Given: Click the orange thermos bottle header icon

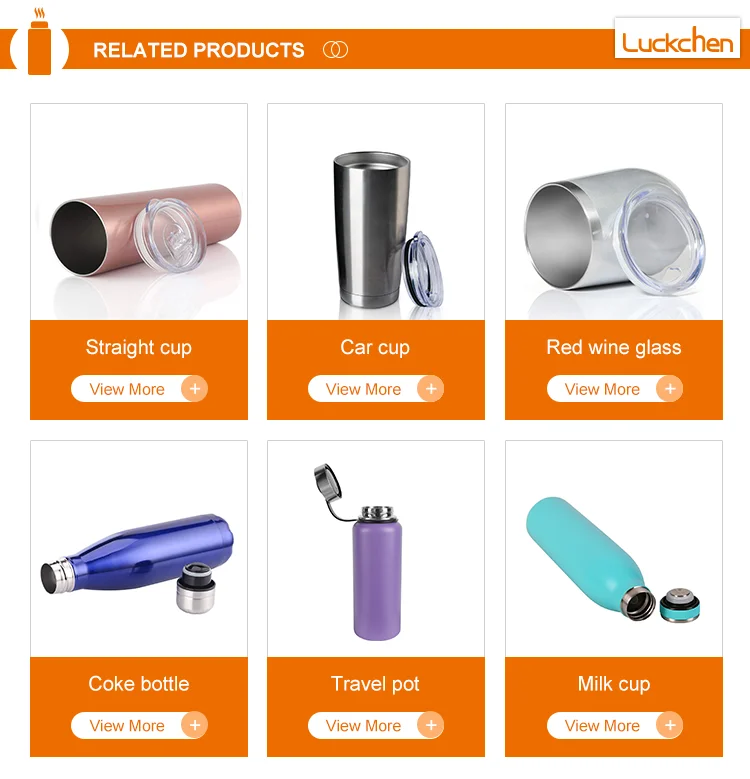Looking at the screenshot, I should tap(39, 41).
